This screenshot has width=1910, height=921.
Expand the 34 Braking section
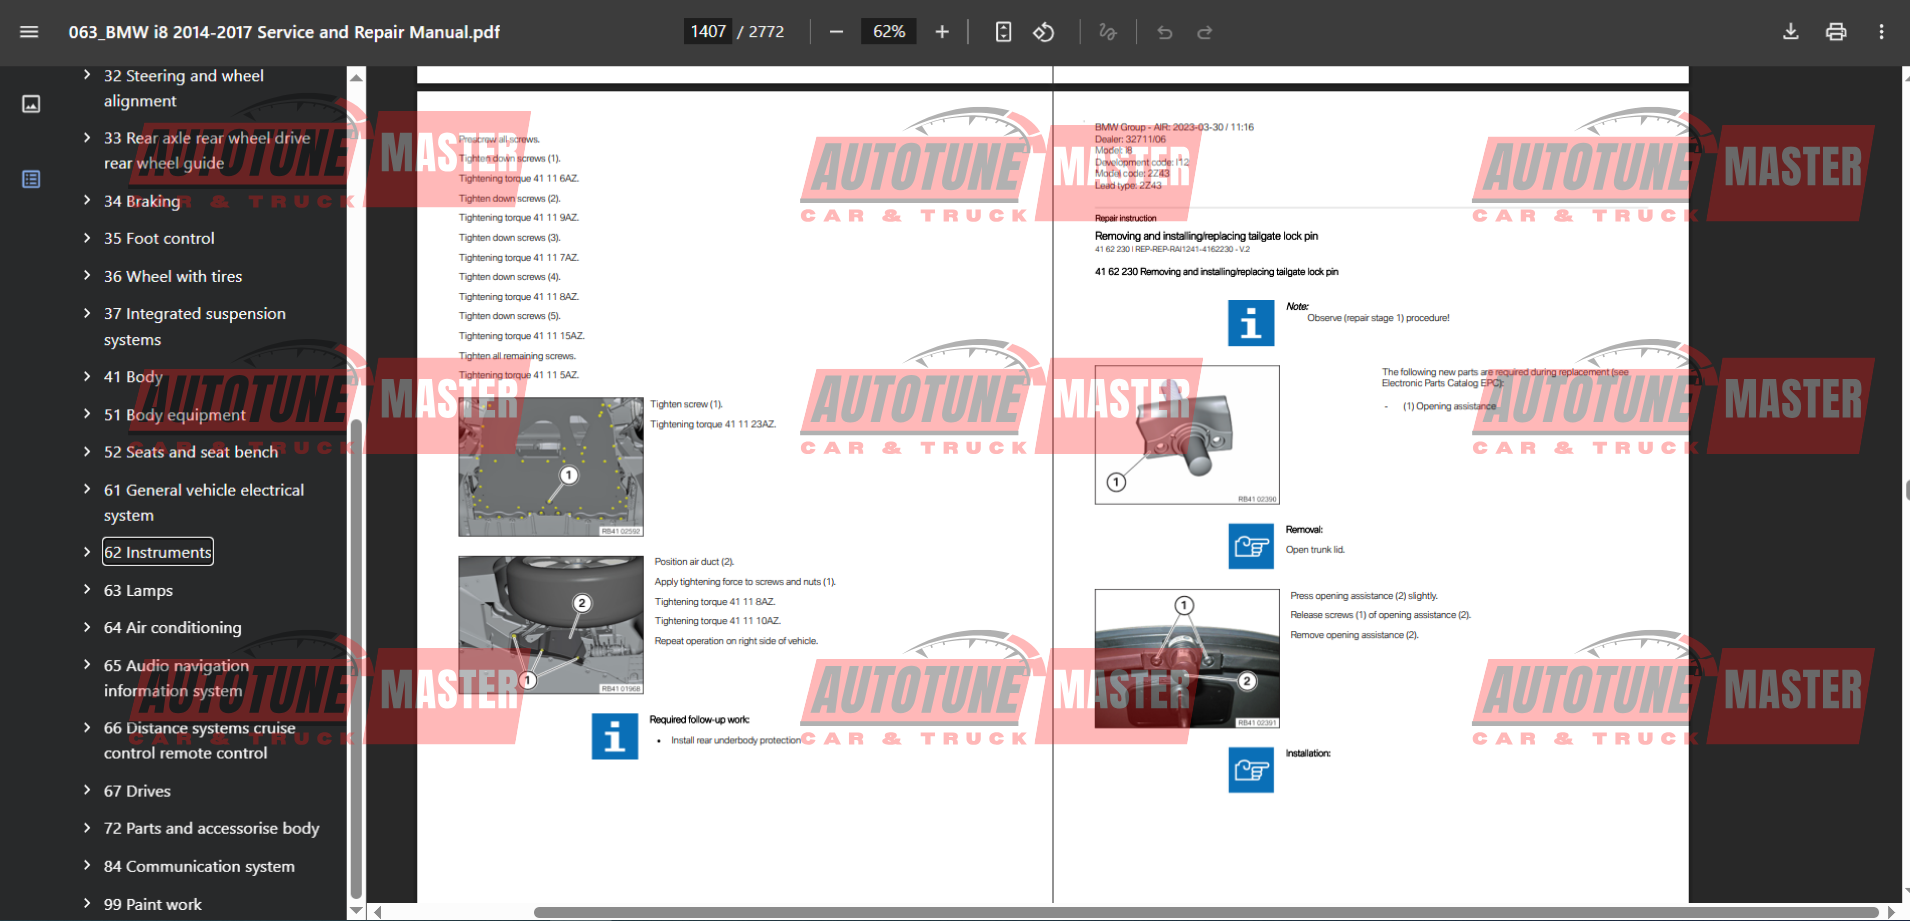click(x=87, y=201)
